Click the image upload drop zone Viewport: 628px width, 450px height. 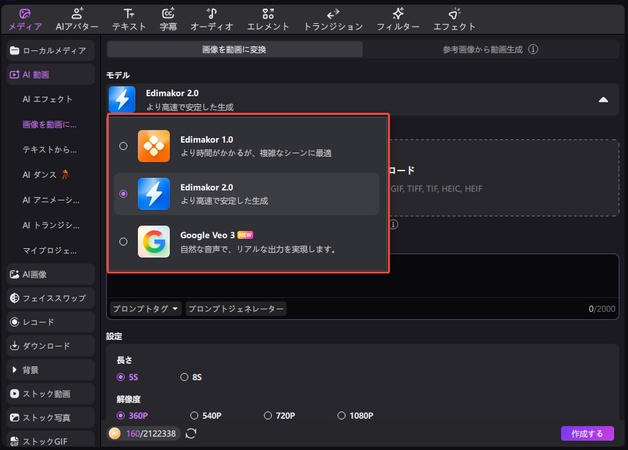[x=505, y=178]
